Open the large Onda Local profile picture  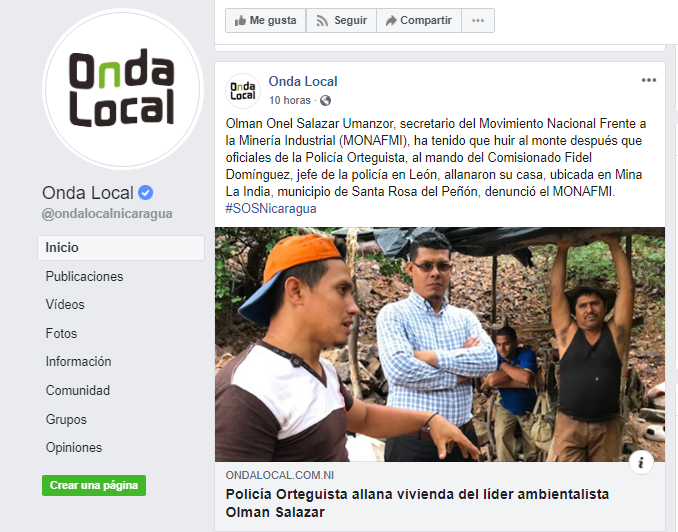pos(123,89)
